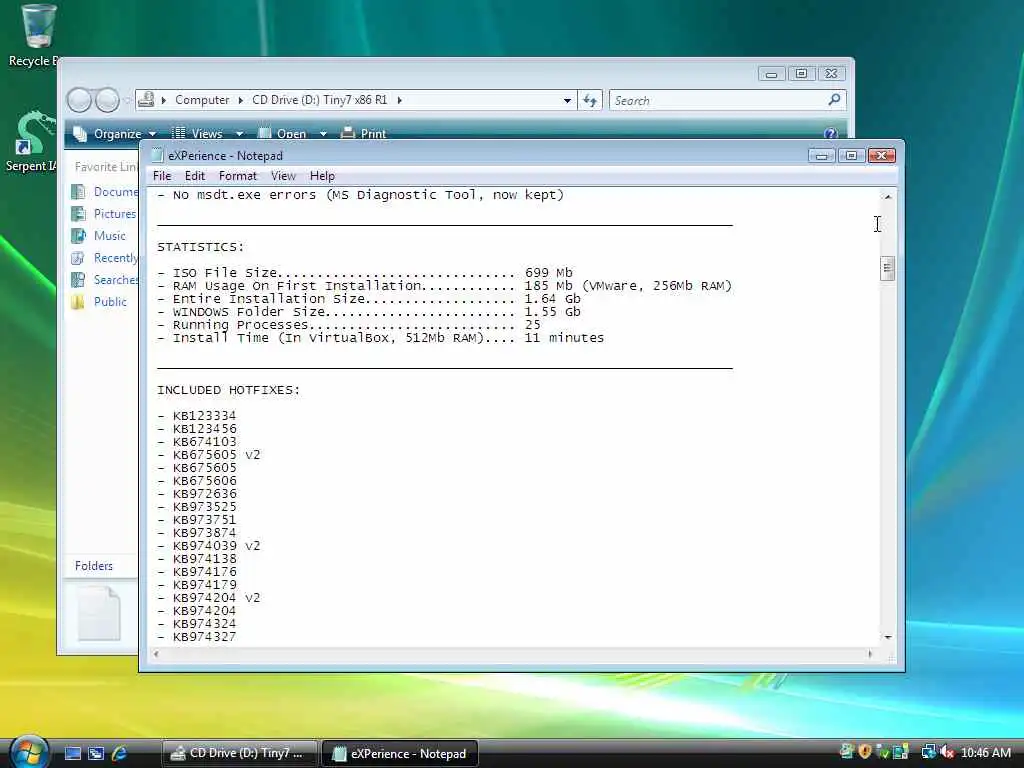1024x768 pixels.
Task: Close the eXPerience Notepad window
Action: 882,155
